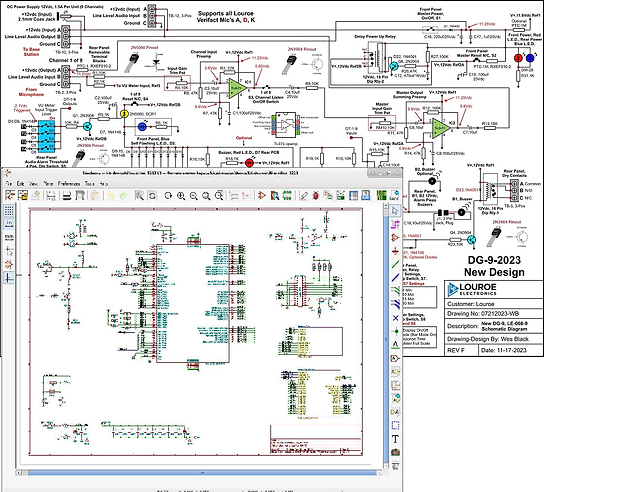This screenshot has height=492, width=643.
Task: Toggle hidden pins visibility
Action: pyautogui.click(x=9, y=264)
